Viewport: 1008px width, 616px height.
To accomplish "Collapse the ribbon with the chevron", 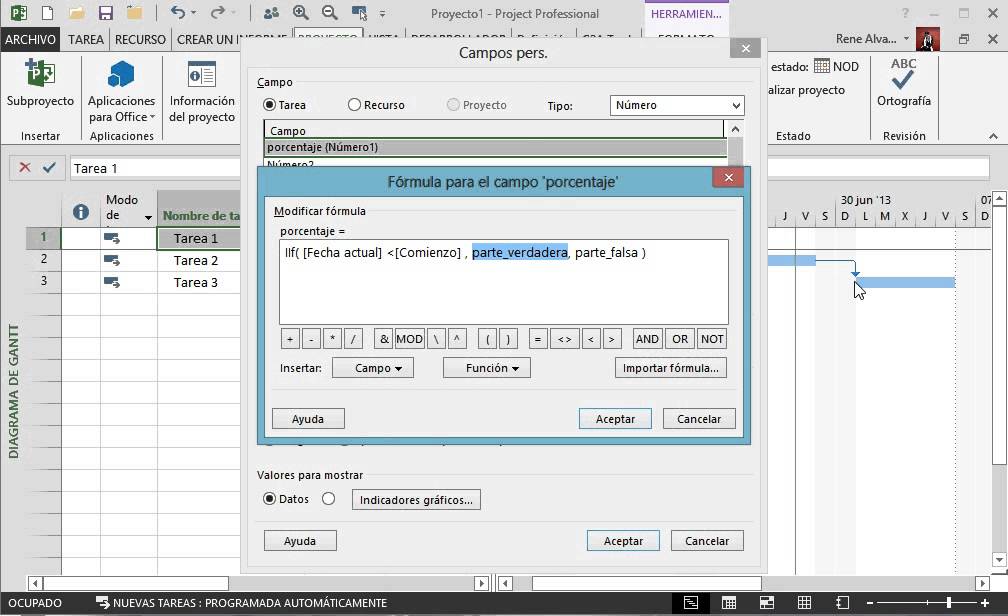I will (993, 136).
